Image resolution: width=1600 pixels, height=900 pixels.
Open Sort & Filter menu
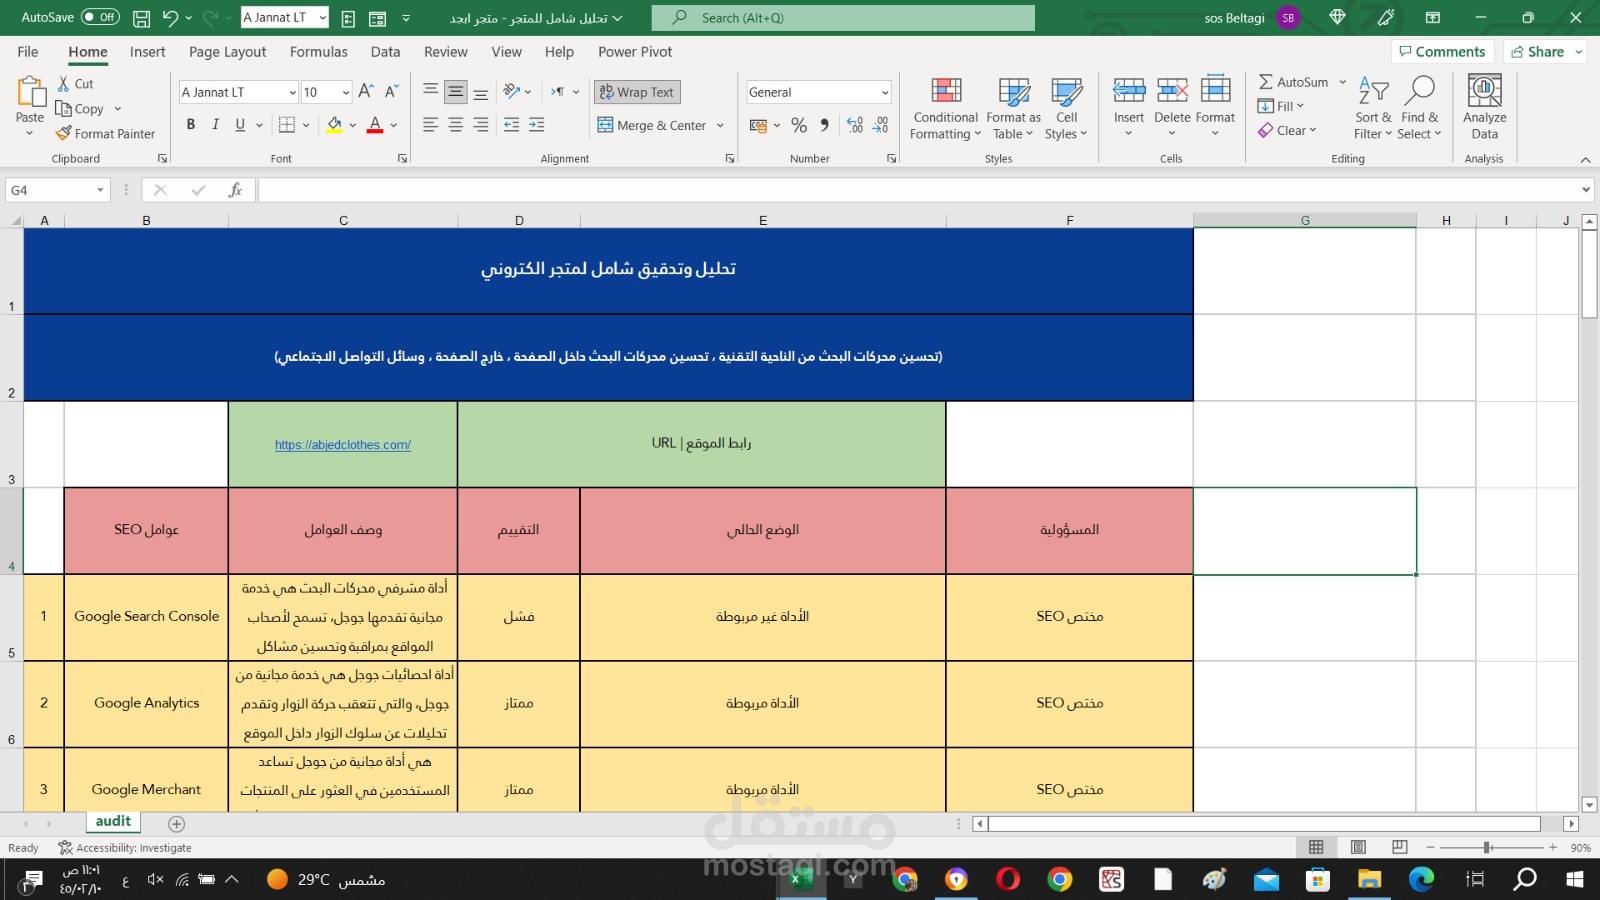(x=1373, y=108)
